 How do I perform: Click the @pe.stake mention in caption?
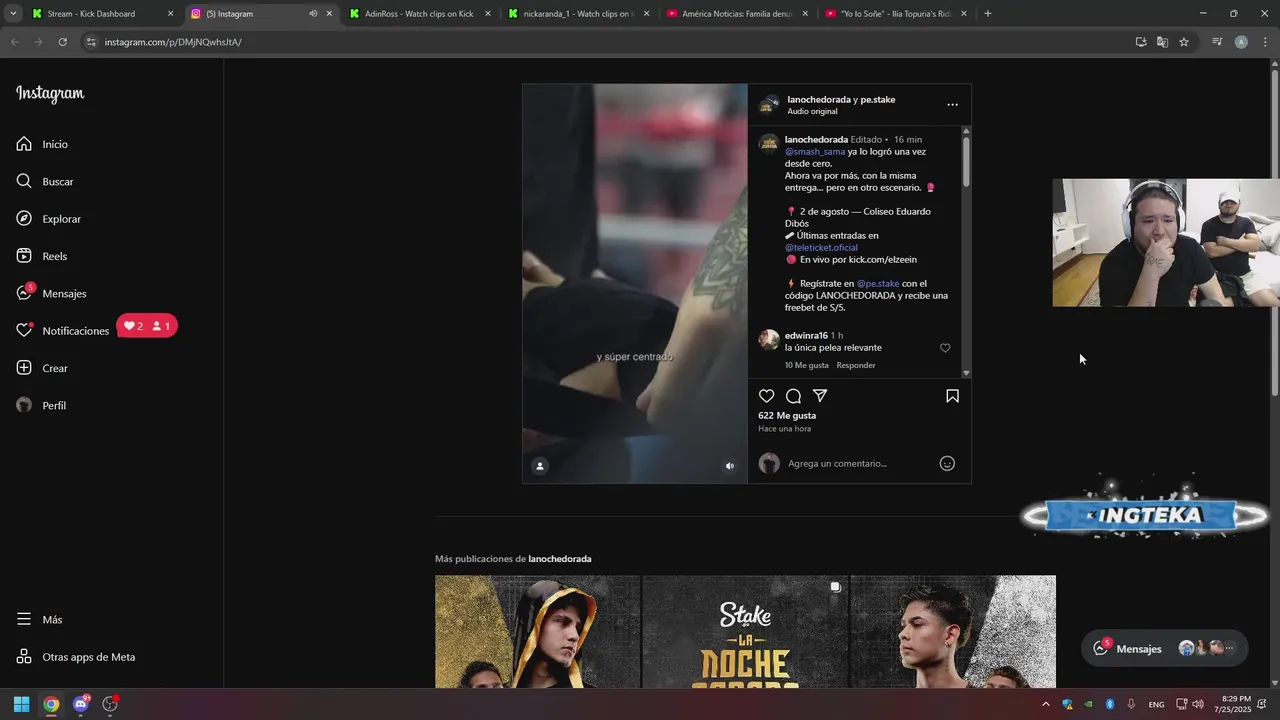pos(878,284)
